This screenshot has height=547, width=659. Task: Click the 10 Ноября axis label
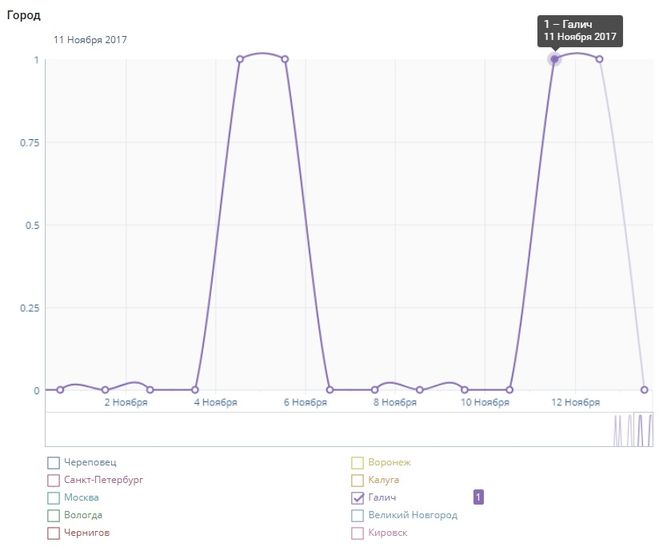coord(485,402)
